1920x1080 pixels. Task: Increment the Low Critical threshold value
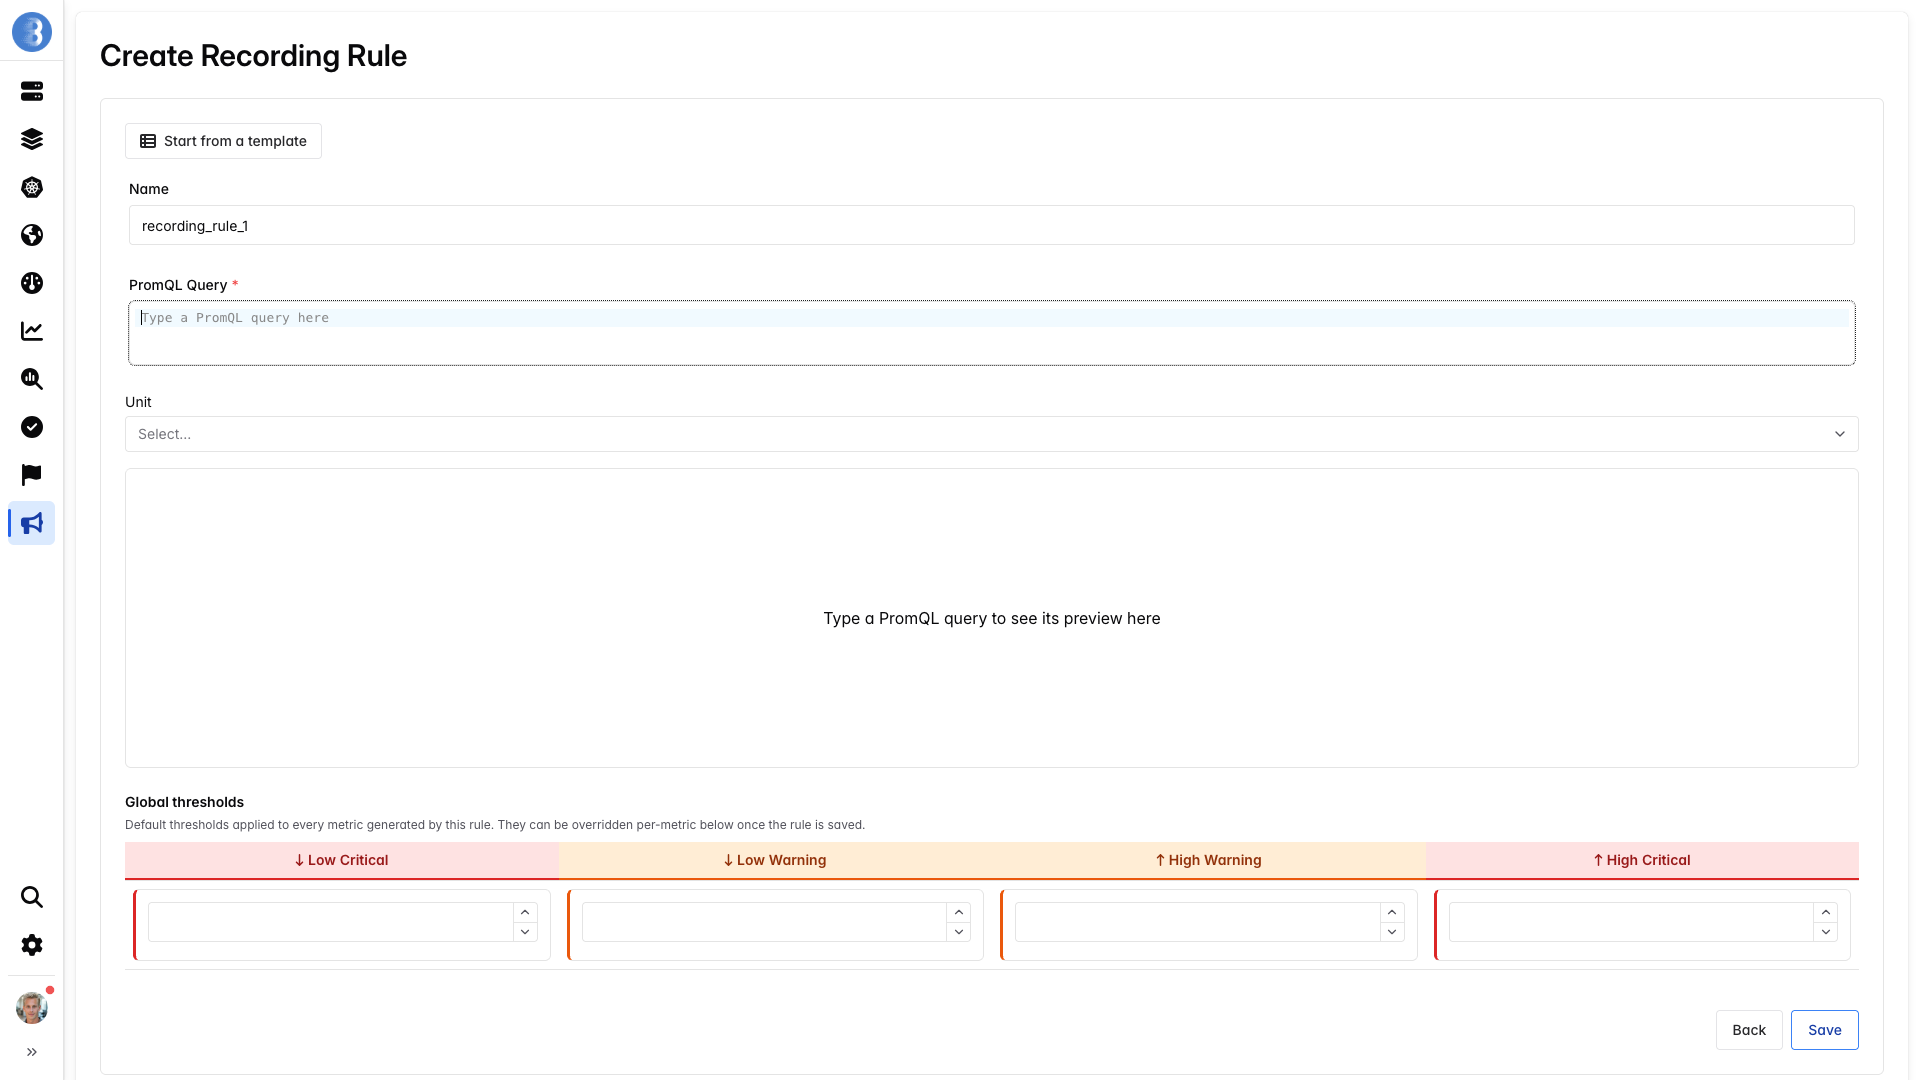pos(525,913)
